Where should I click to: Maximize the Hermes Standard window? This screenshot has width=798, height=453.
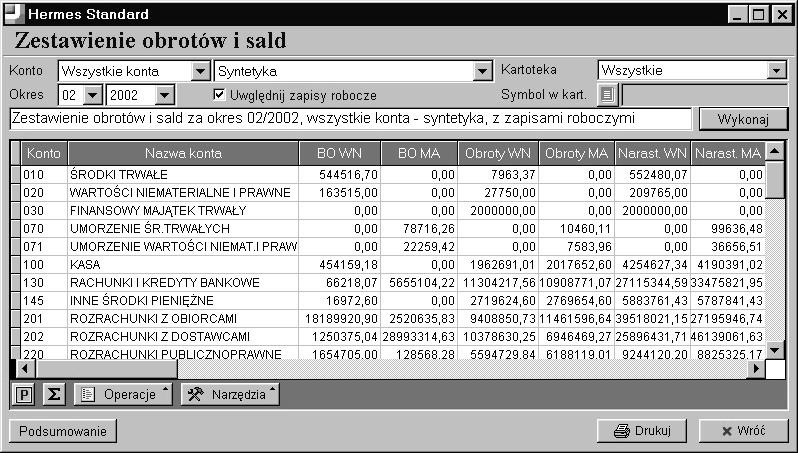tap(758, 14)
